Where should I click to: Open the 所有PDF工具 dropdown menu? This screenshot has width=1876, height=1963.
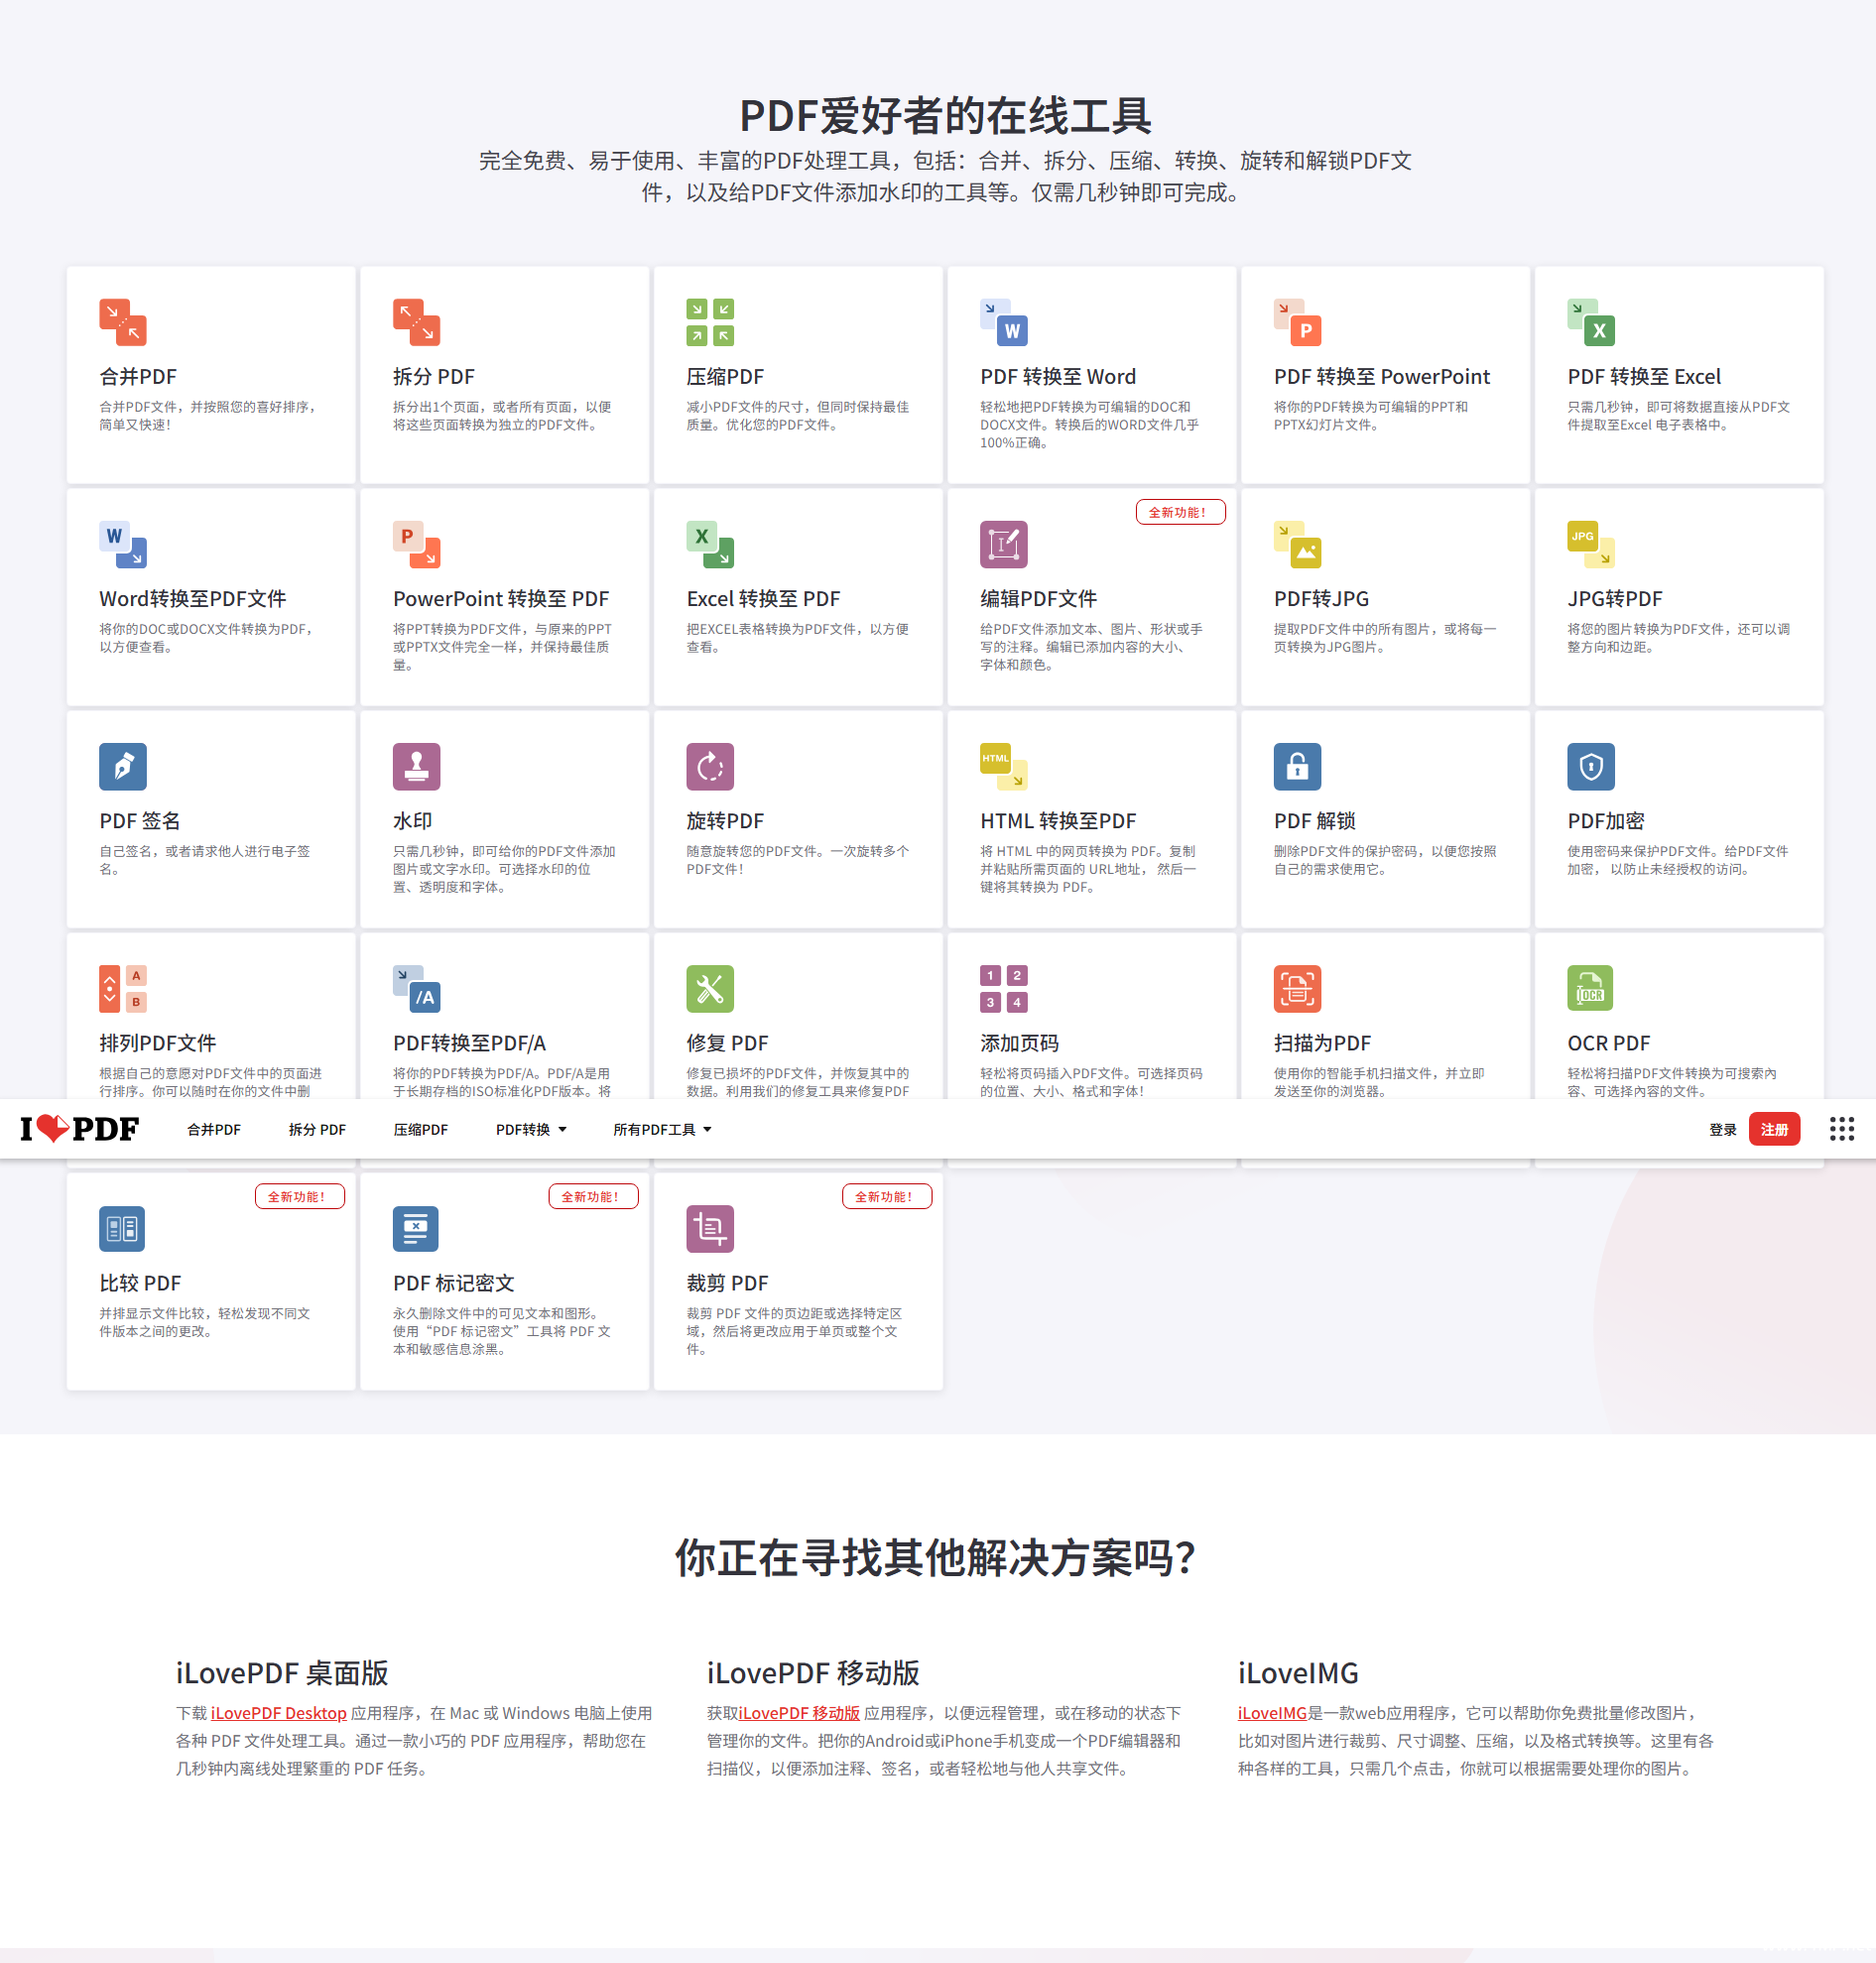coord(662,1129)
